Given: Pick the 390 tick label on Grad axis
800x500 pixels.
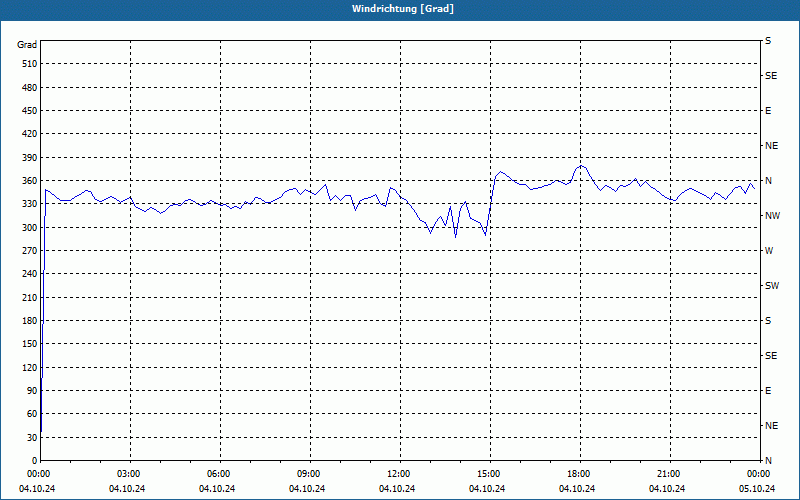Looking at the screenshot, I should [30, 157].
